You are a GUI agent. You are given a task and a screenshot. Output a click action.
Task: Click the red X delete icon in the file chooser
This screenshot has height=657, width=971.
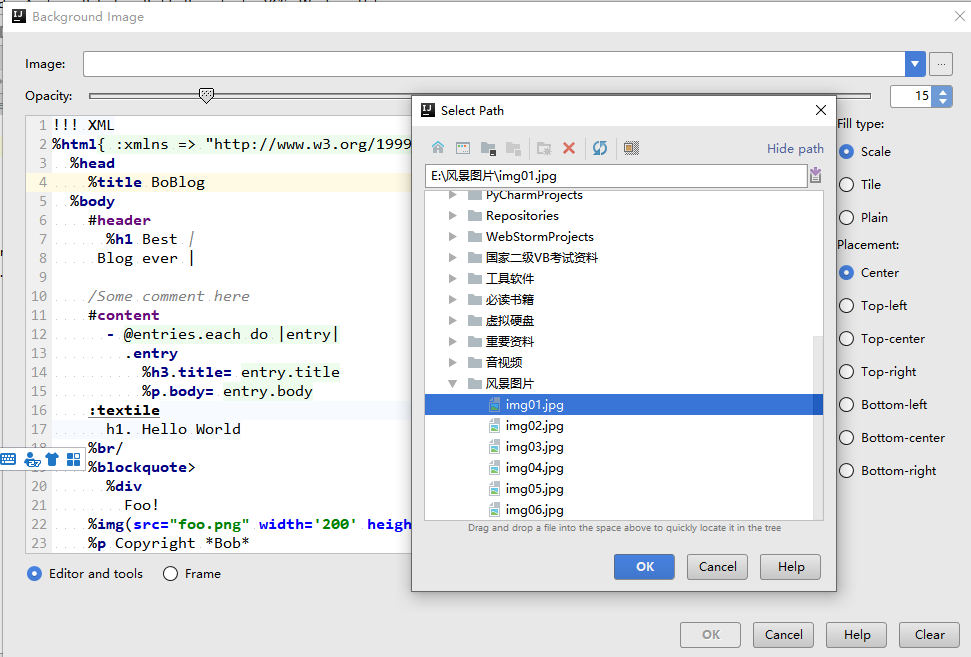[569, 148]
